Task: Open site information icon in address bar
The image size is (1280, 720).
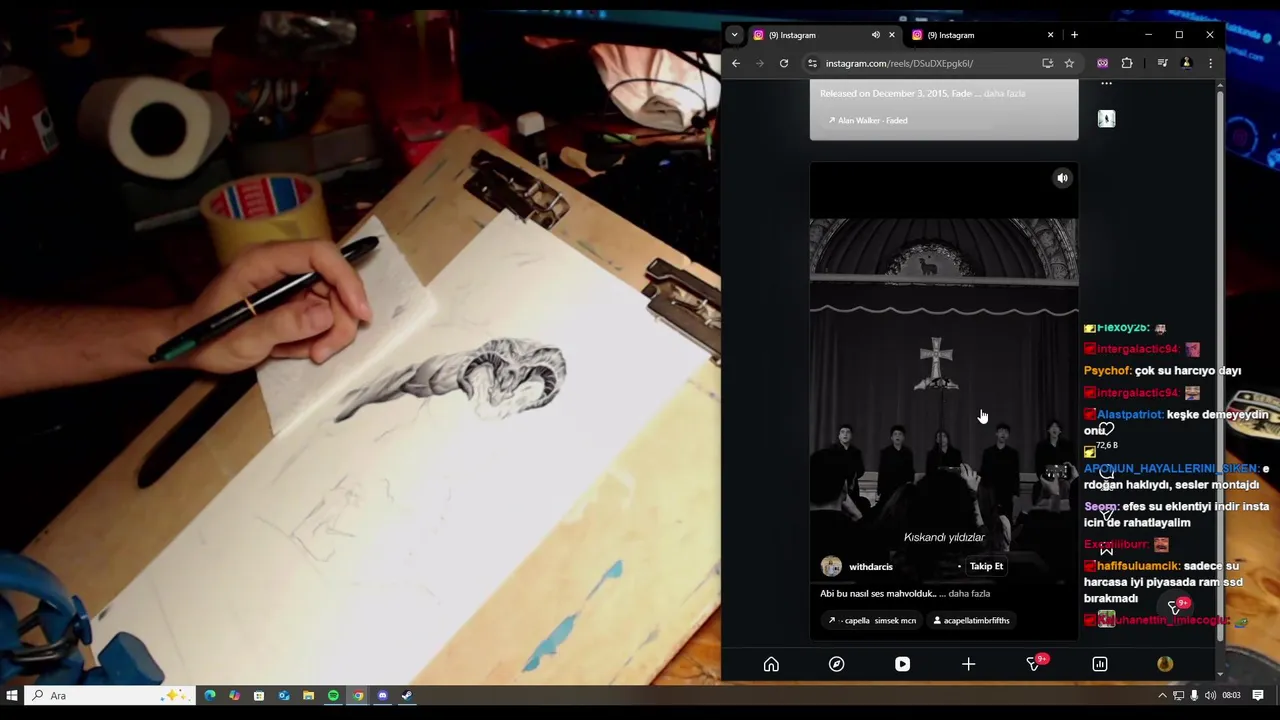Action: tap(812, 63)
